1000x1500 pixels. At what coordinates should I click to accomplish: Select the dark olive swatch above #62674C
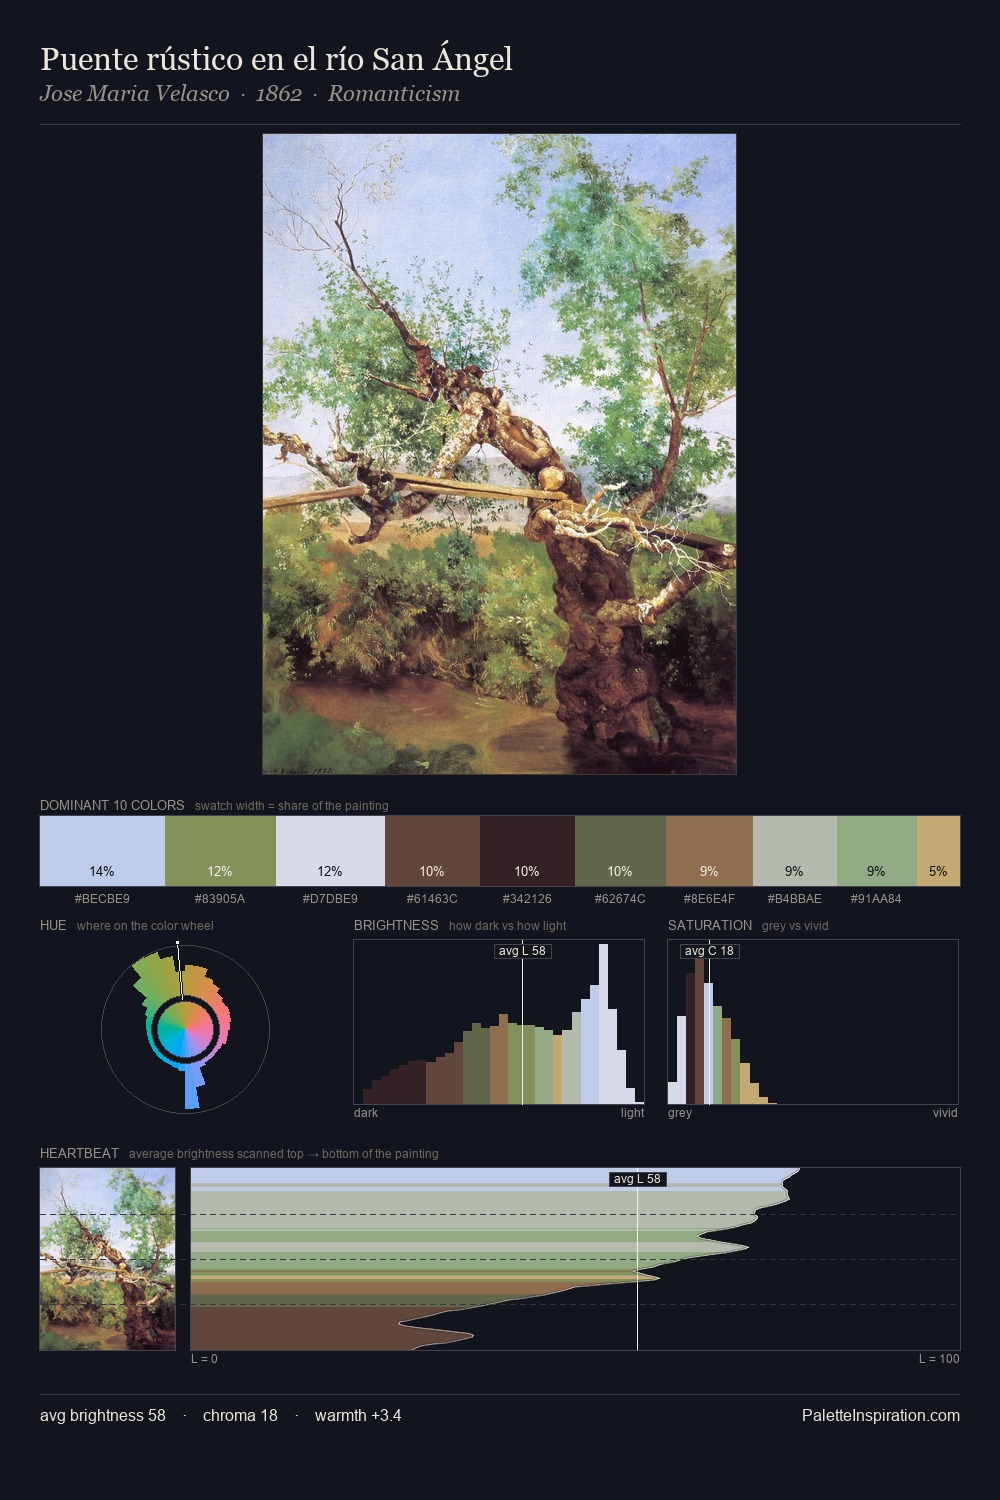(x=620, y=851)
